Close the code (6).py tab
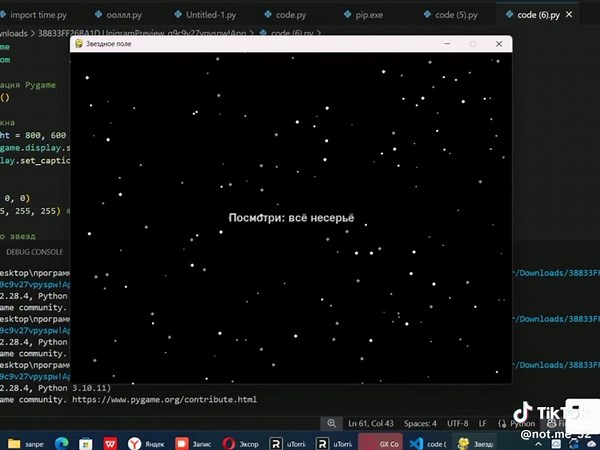This screenshot has width=600, height=450. tap(569, 15)
